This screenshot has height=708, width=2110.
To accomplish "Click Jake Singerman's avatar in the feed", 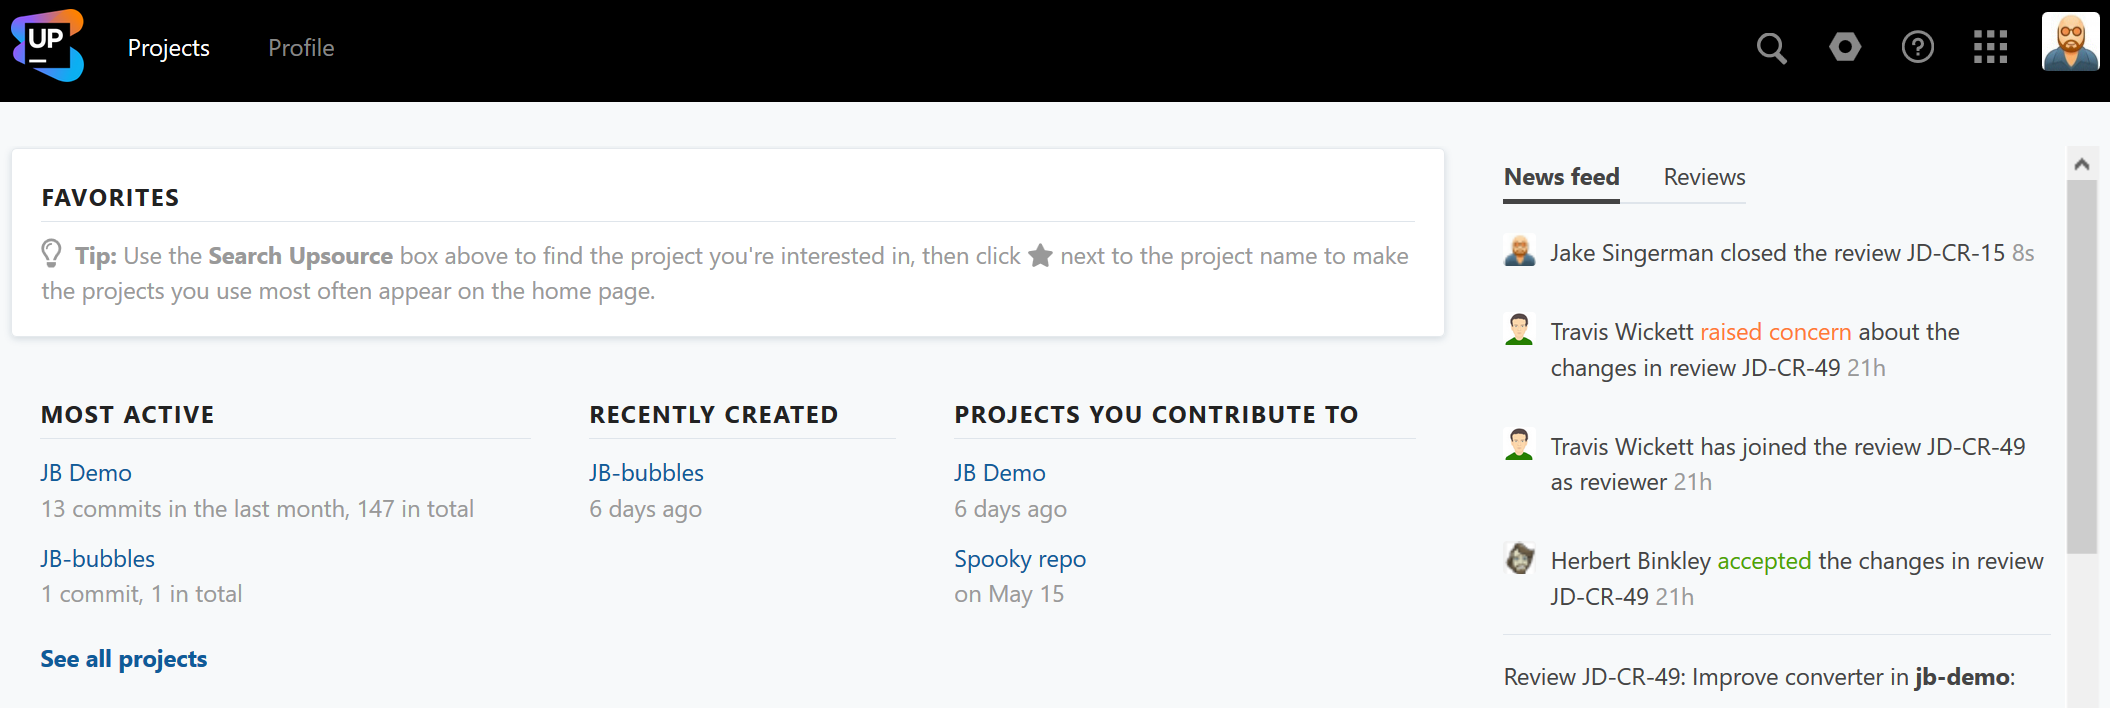I will (1520, 252).
